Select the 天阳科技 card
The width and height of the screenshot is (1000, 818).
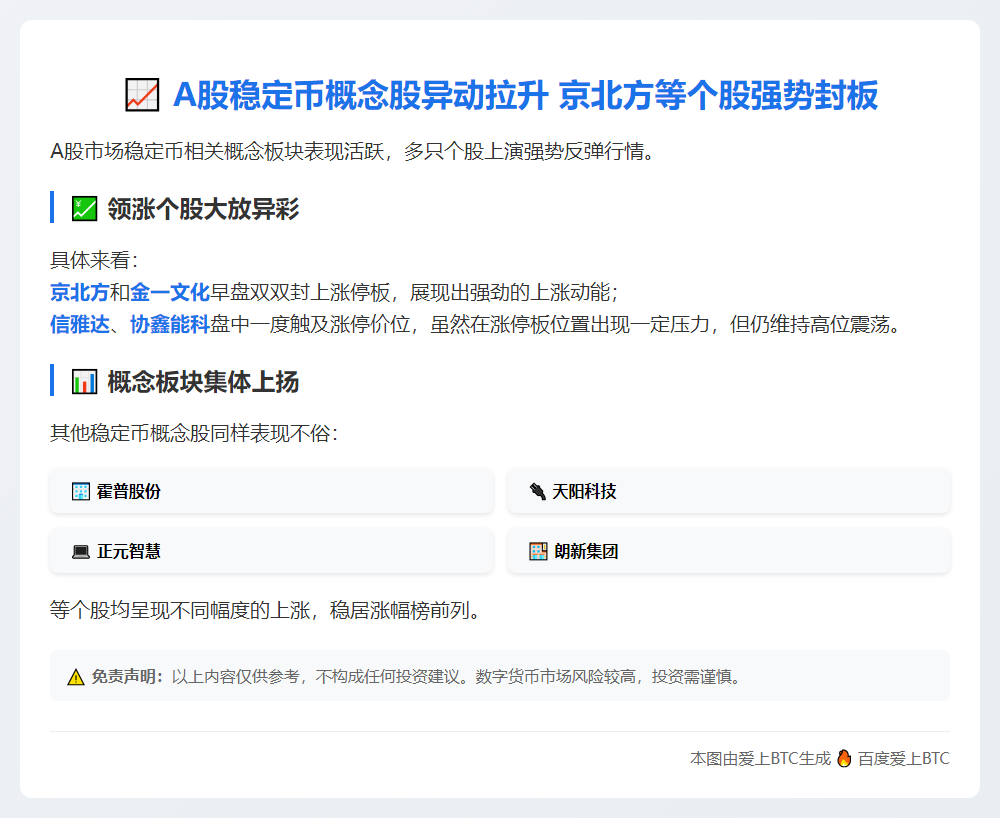729,491
